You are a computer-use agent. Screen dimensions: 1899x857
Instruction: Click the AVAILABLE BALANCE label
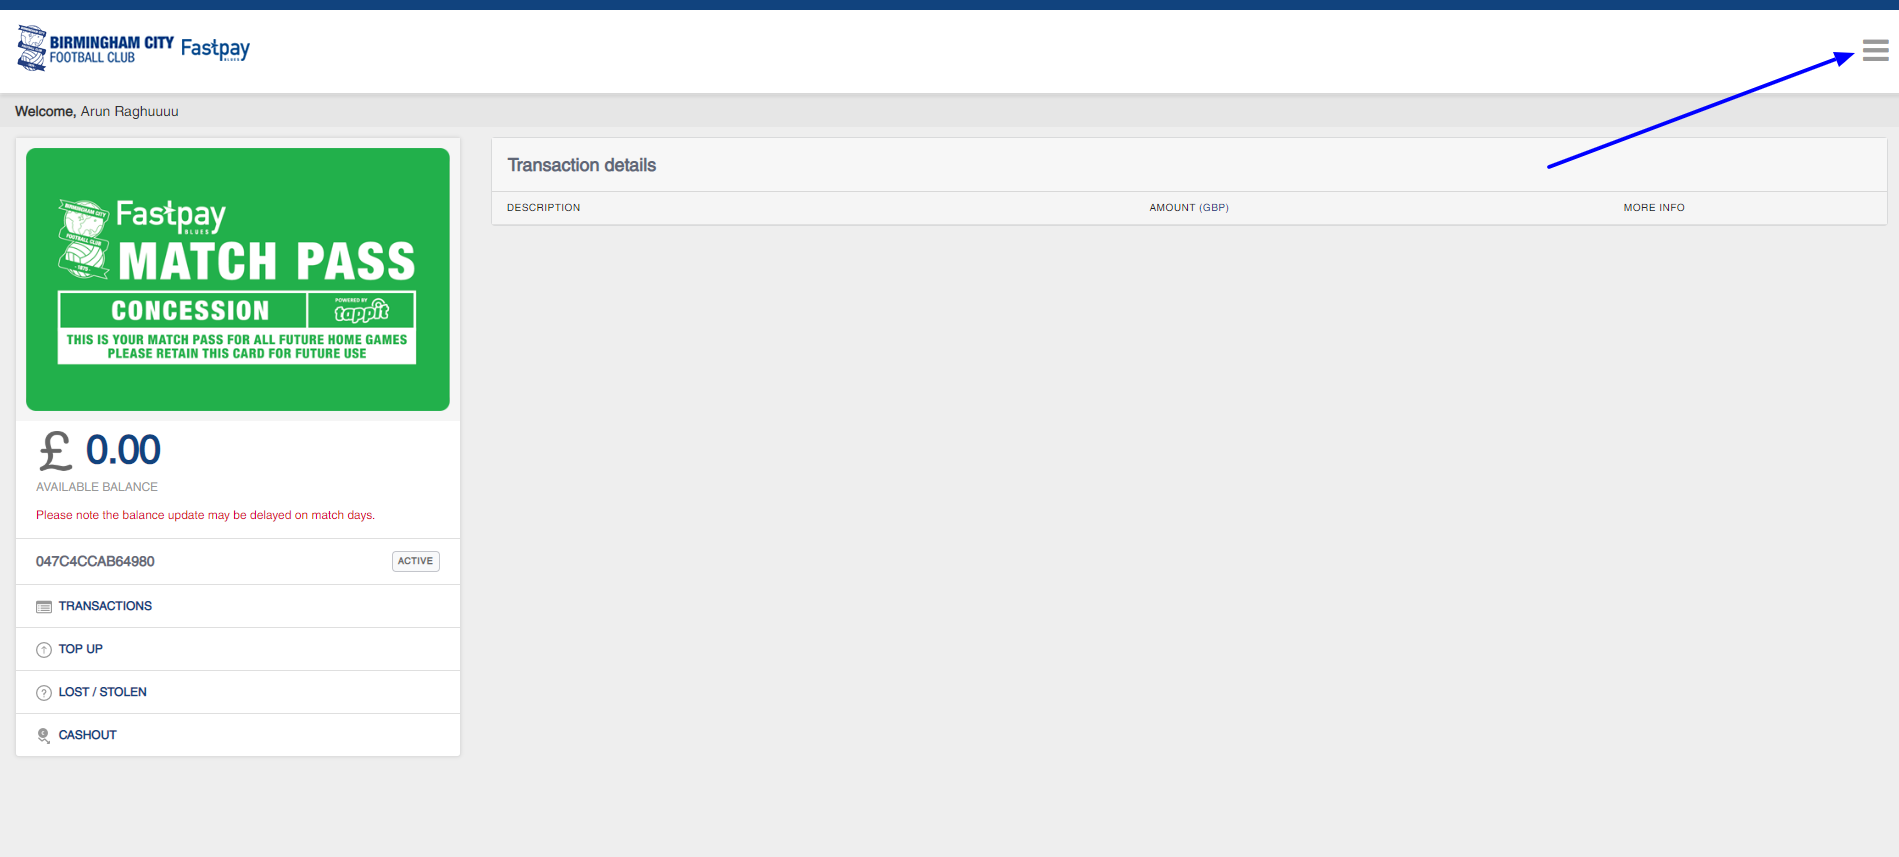97,487
